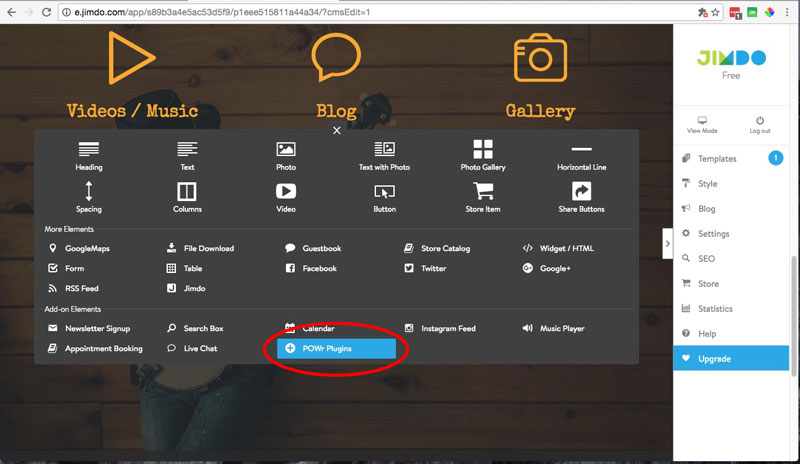Add a Photo Gallery element
The image size is (800, 464).
[x=483, y=155]
